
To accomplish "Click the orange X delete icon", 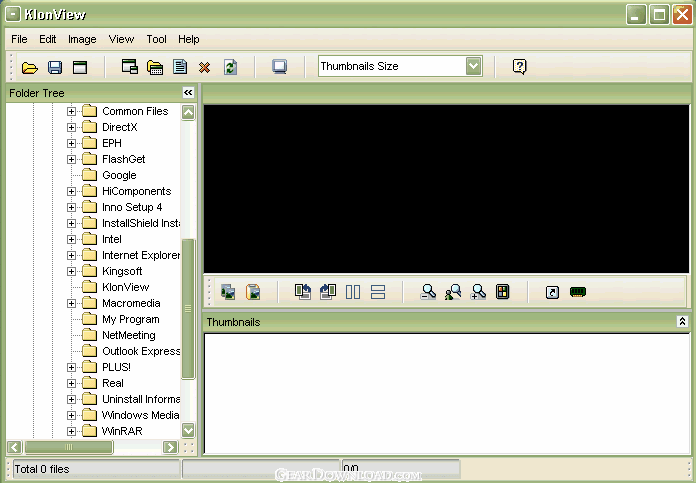I will (204, 67).
